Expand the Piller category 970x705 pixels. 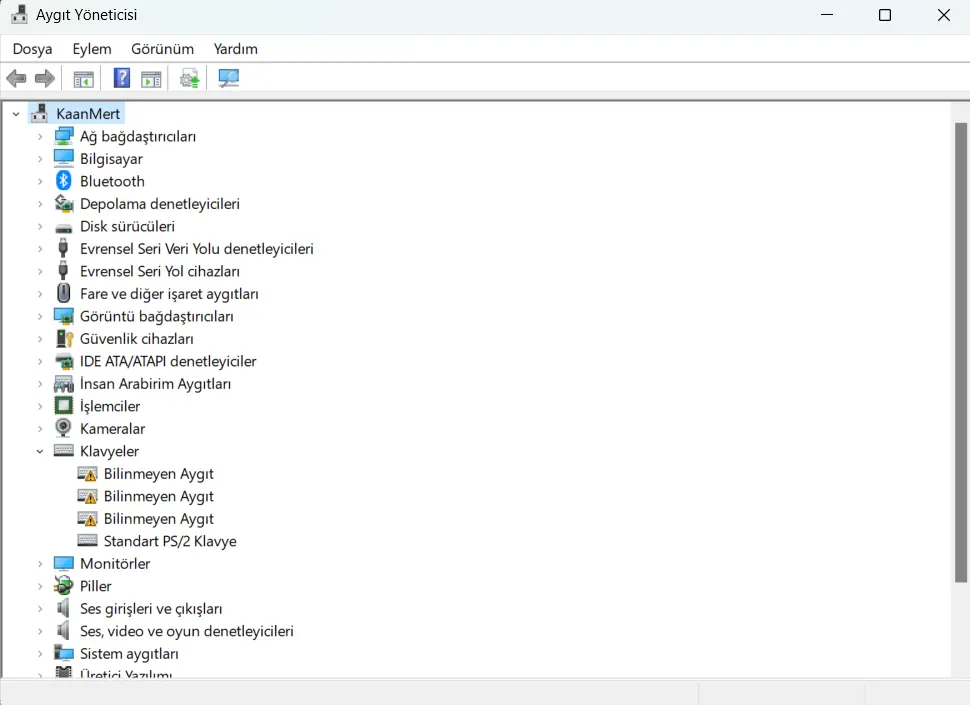click(40, 586)
